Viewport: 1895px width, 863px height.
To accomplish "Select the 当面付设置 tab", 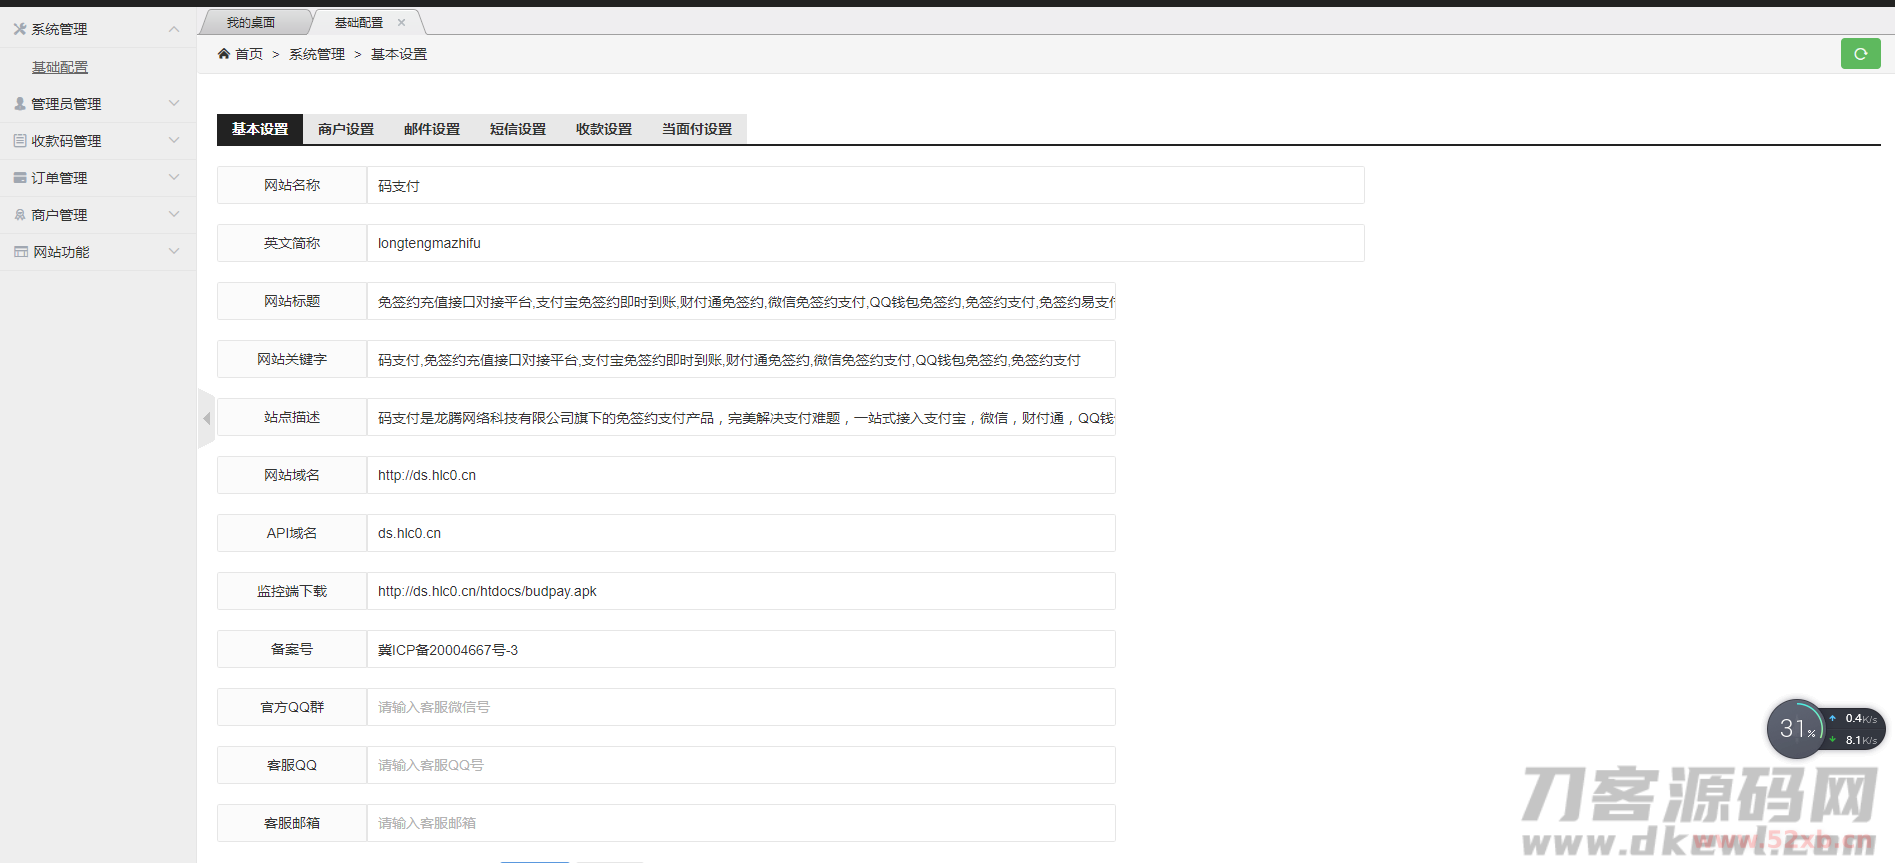I will pyautogui.click(x=697, y=129).
